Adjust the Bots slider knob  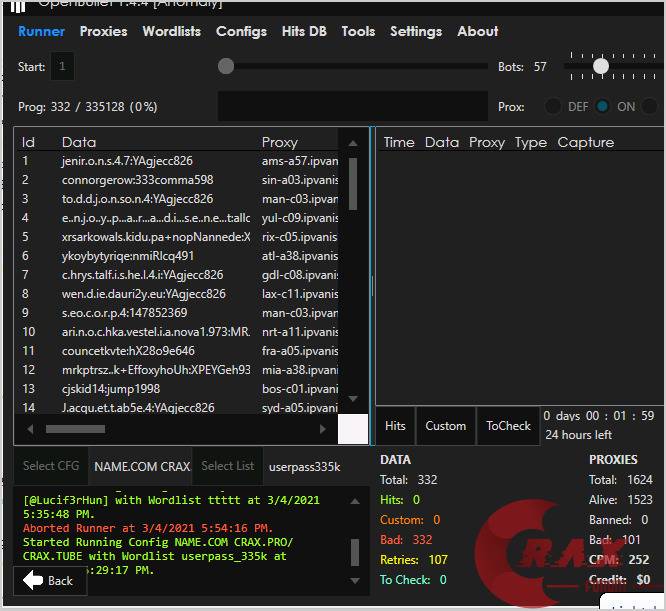pos(601,66)
